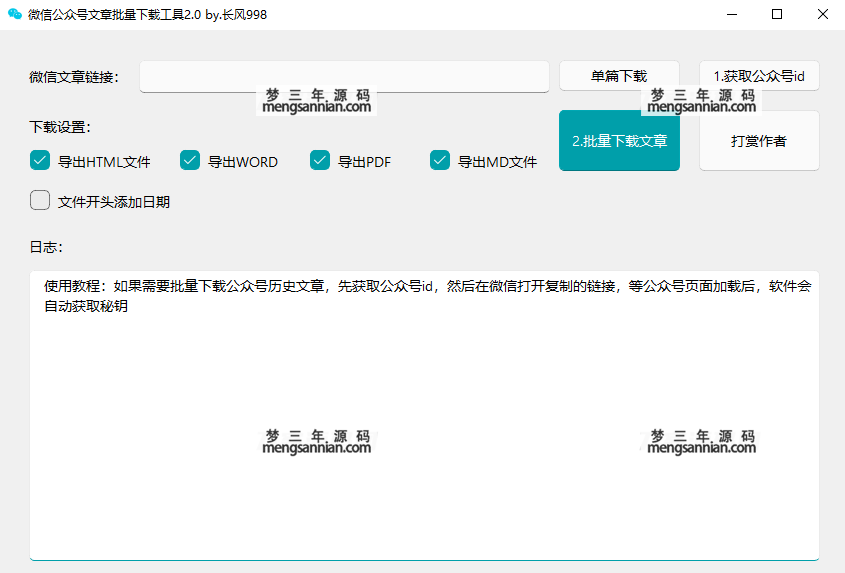Enable the 文件开头添加日期 checkbox
The image size is (845, 573).
40,201
